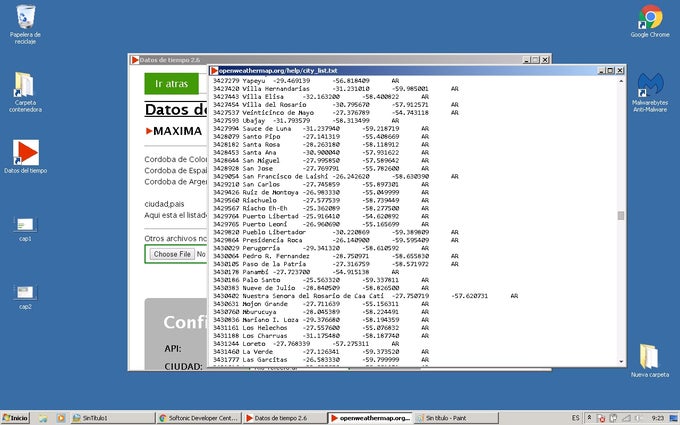This screenshot has width=680, height=425.
Task: Select the Sauce de Luna row
Action: [x=320, y=128]
